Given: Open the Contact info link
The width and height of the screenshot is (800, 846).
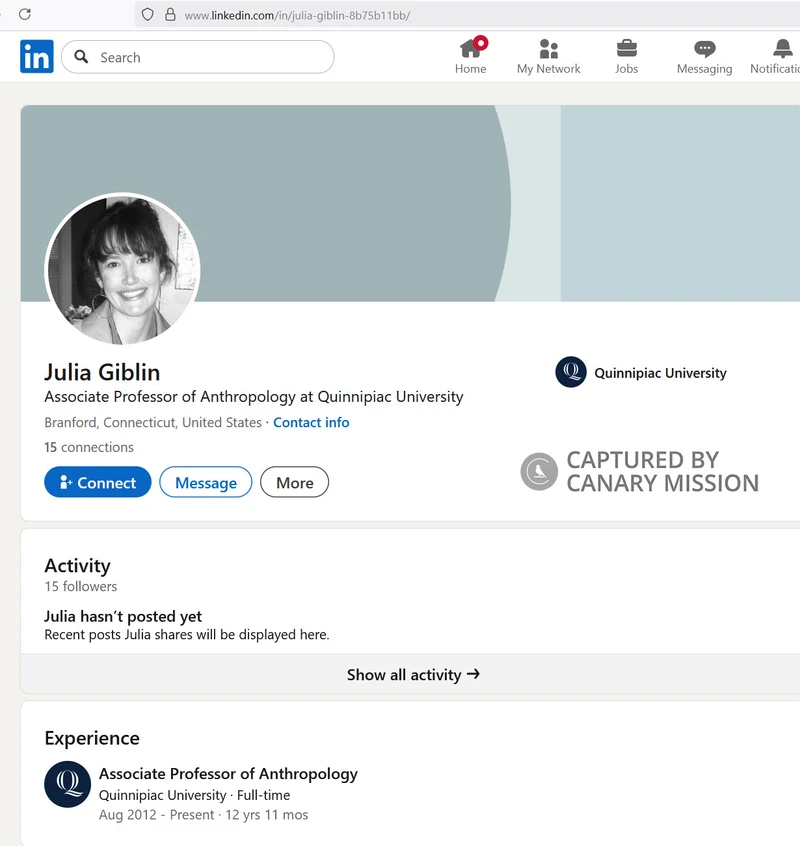Looking at the screenshot, I should click(x=311, y=422).
